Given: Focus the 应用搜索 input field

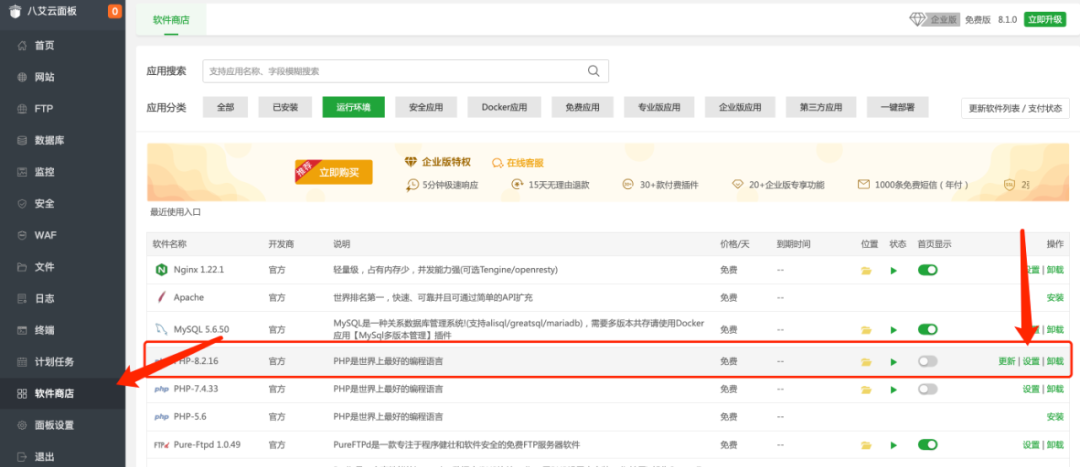Looking at the screenshot, I should click(x=395, y=71).
